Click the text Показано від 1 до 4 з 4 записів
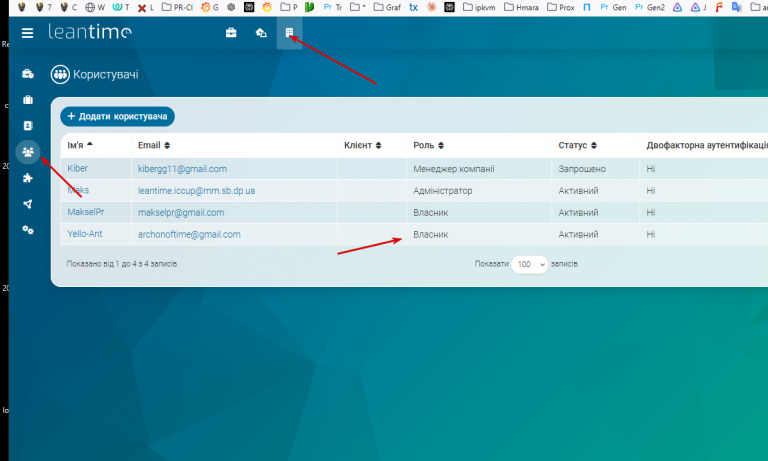 coord(121,264)
